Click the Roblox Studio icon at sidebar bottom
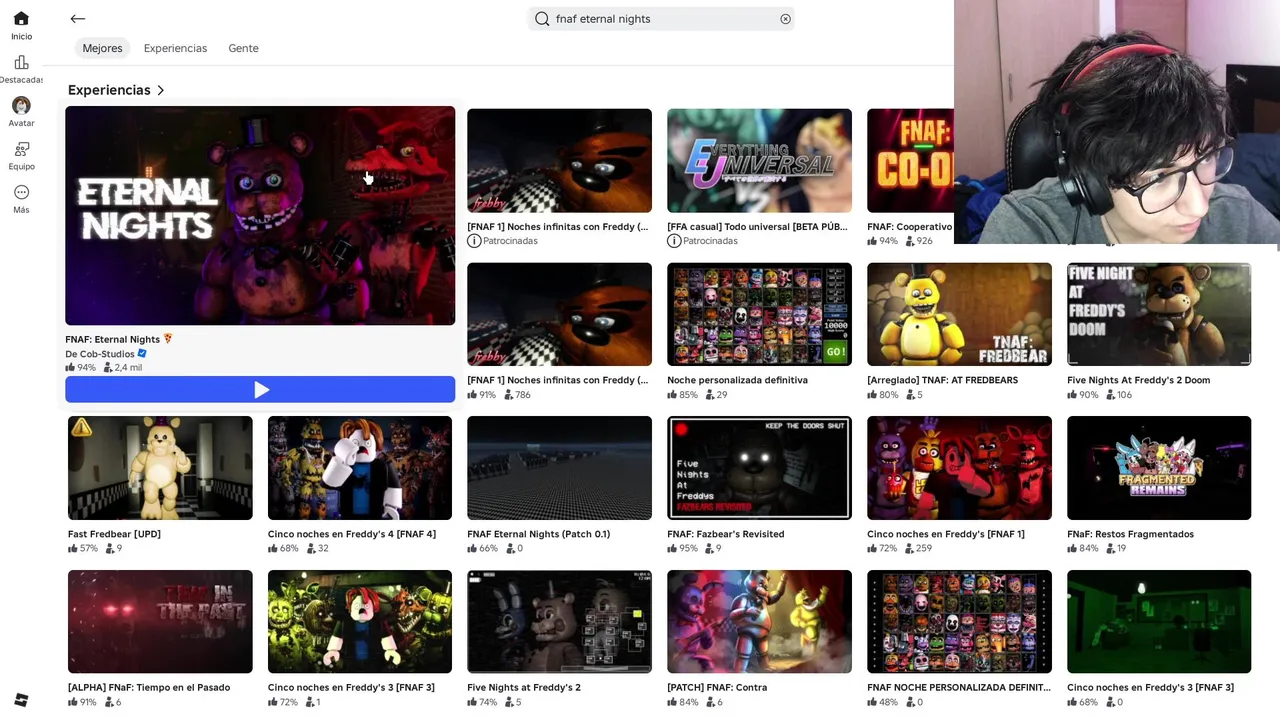 (x=21, y=700)
